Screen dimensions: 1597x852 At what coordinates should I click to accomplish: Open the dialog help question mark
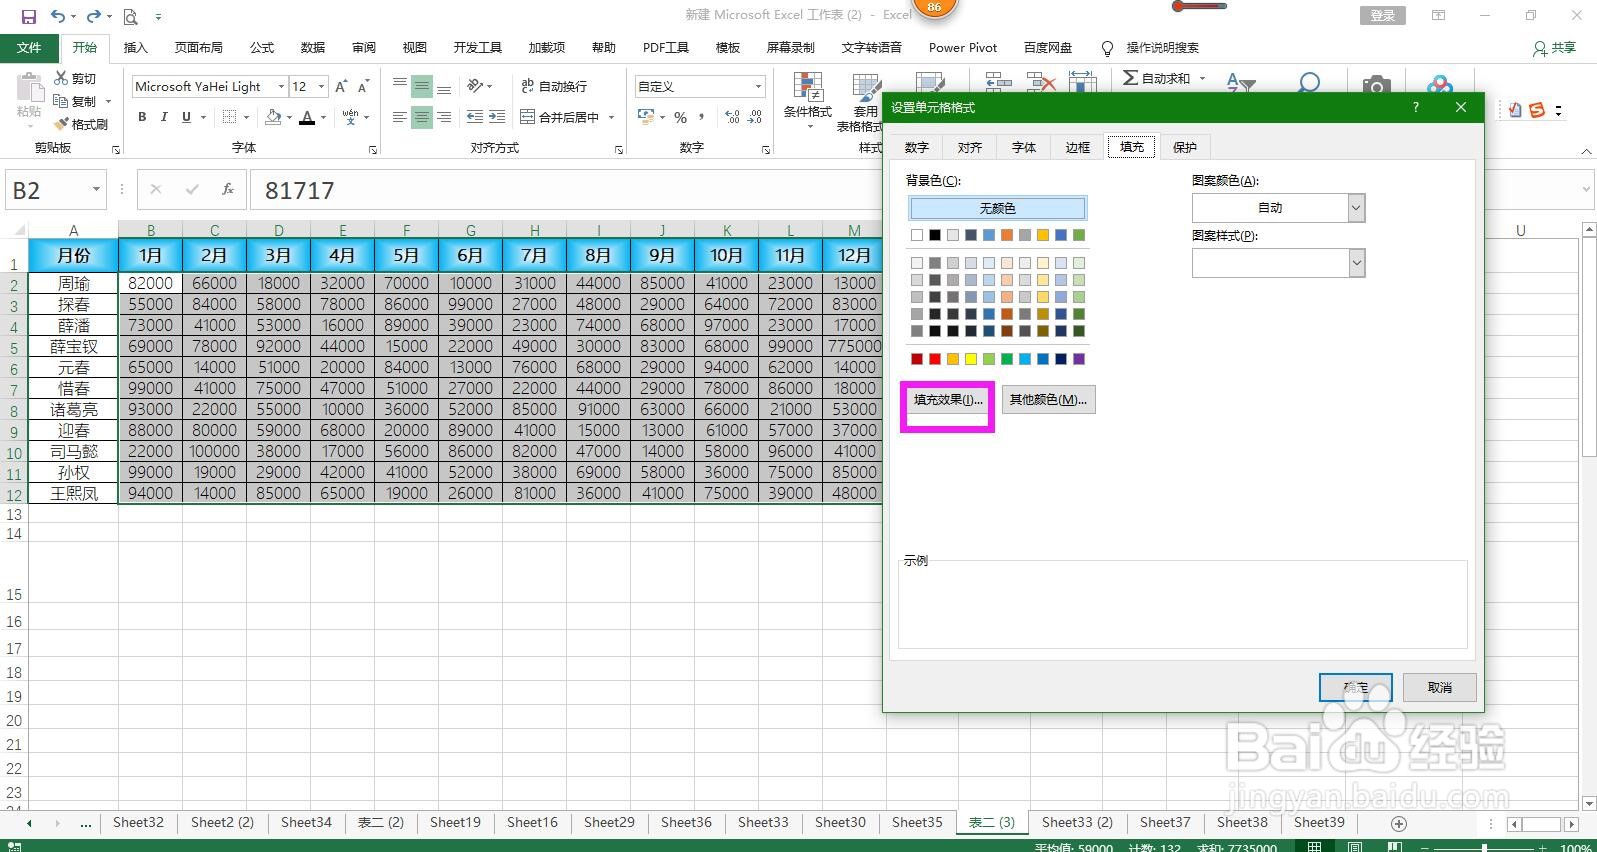1415,107
